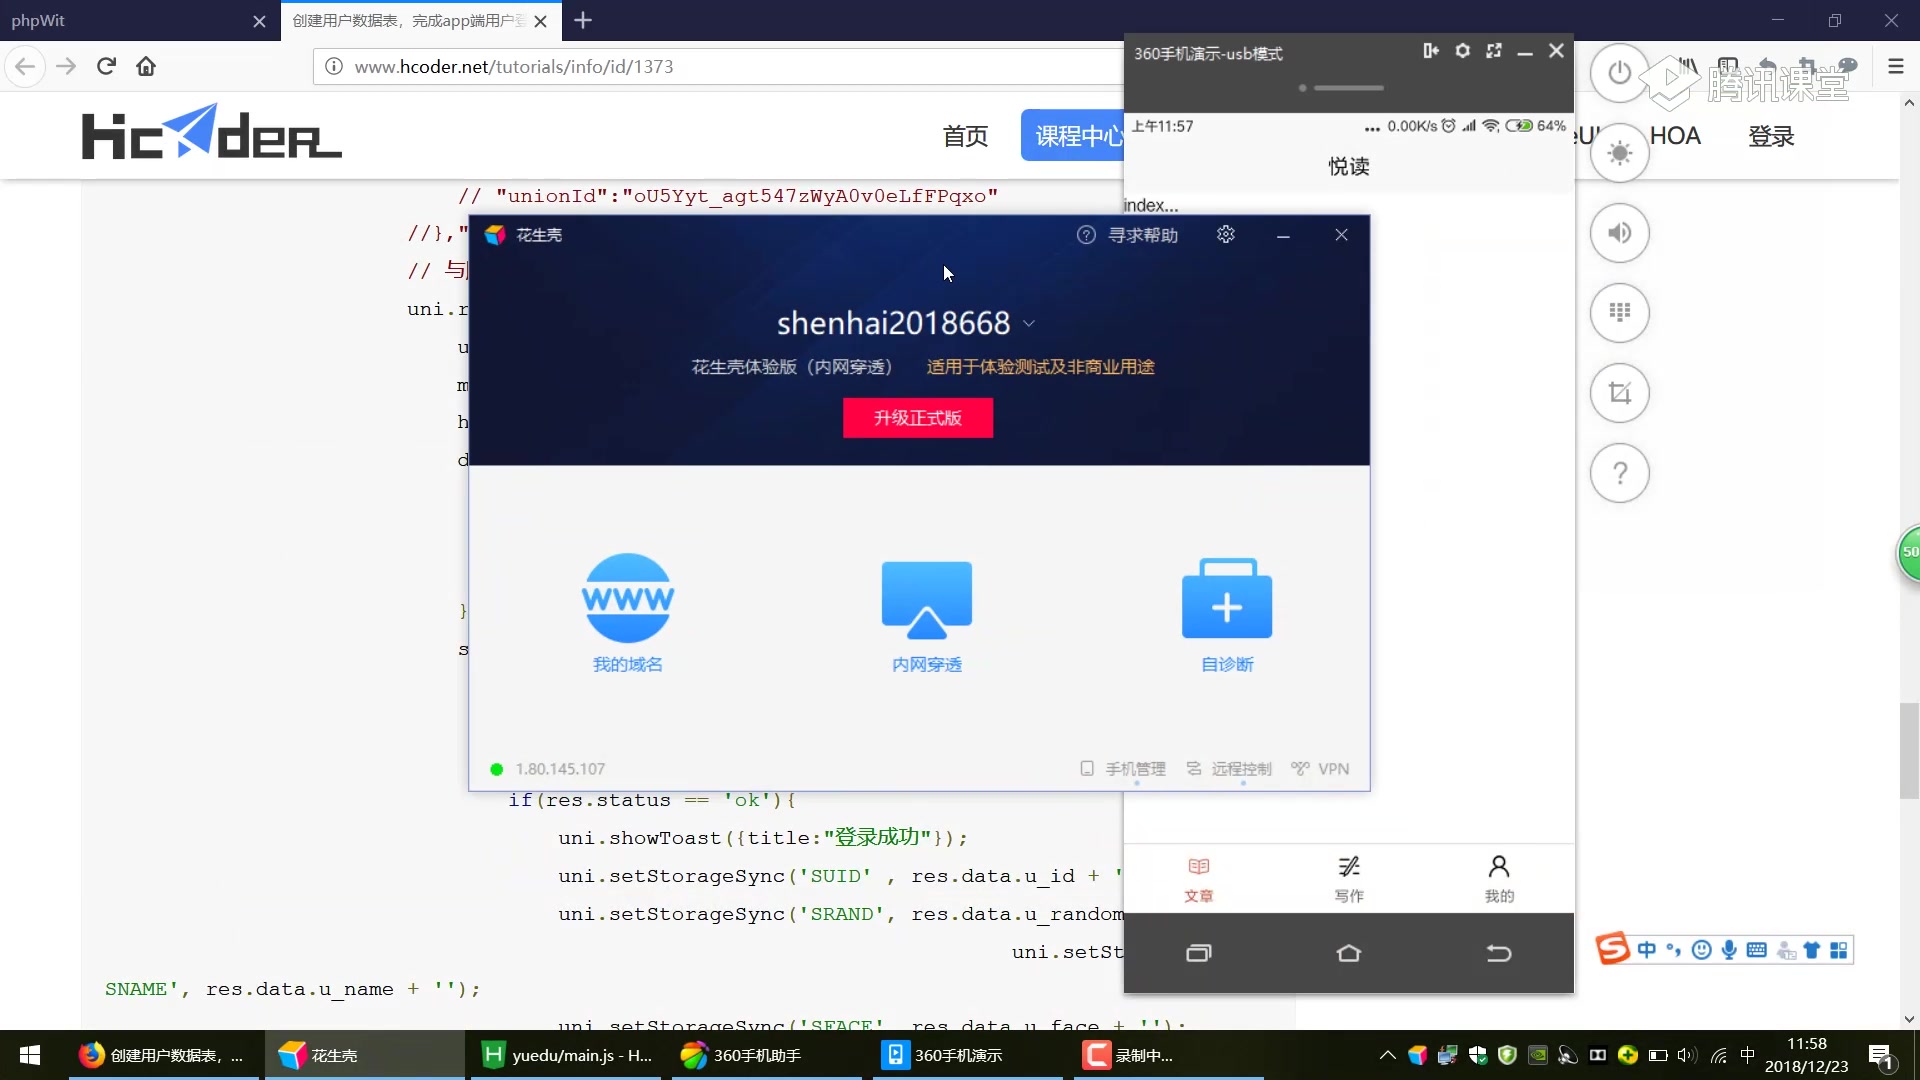The image size is (1920, 1080).
Task: Switch to the Firefox taskbar item
Action: 164,1055
